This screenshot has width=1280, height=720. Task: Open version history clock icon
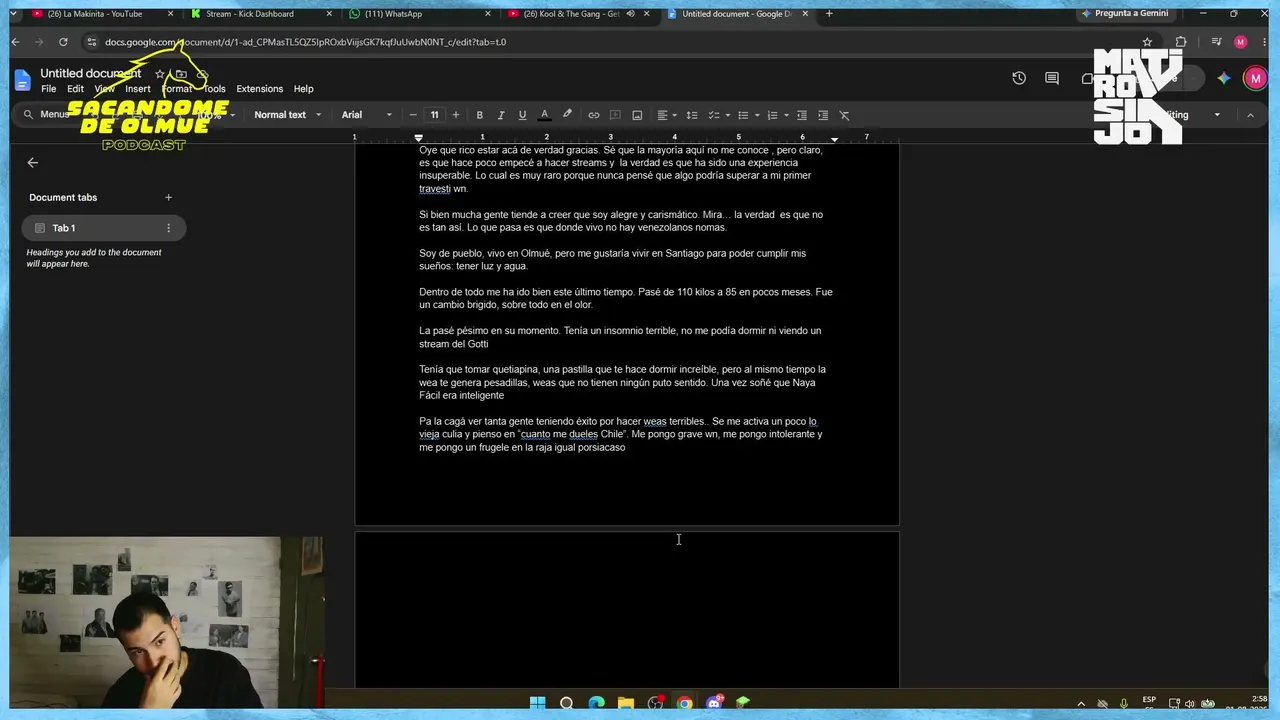pos(1019,78)
